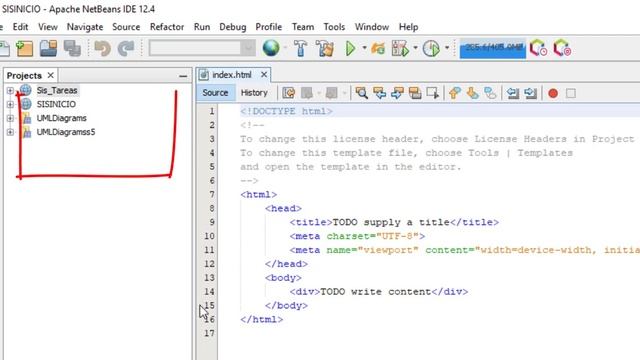Open the Edit menu
The height and width of the screenshot is (360, 640).
20,27
